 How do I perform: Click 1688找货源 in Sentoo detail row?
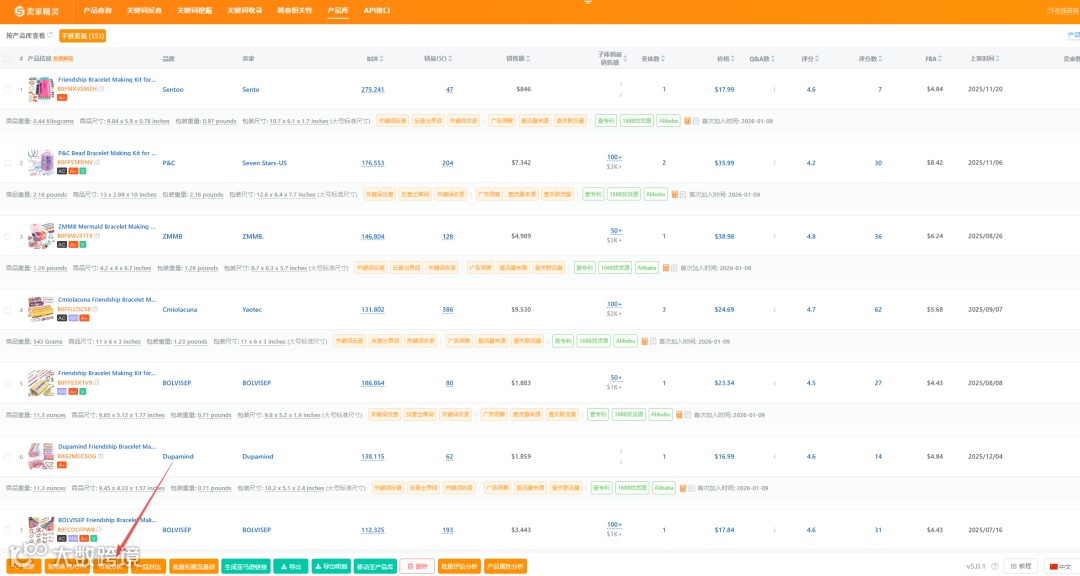(636, 121)
